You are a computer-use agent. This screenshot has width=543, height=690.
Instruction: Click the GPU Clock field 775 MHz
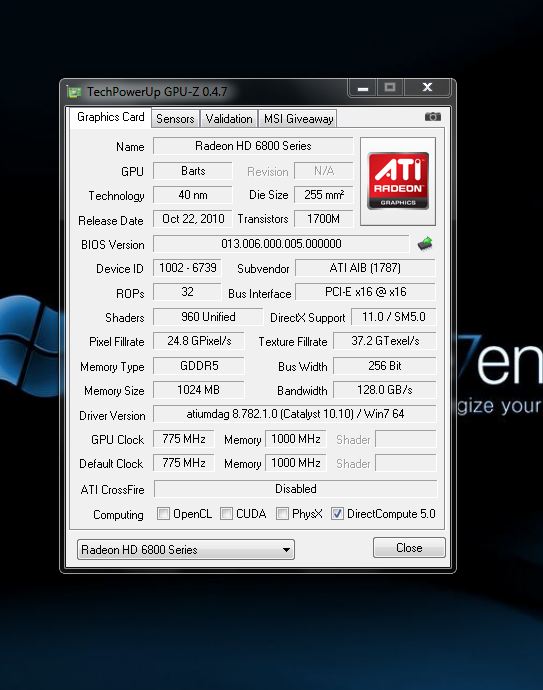[183, 439]
